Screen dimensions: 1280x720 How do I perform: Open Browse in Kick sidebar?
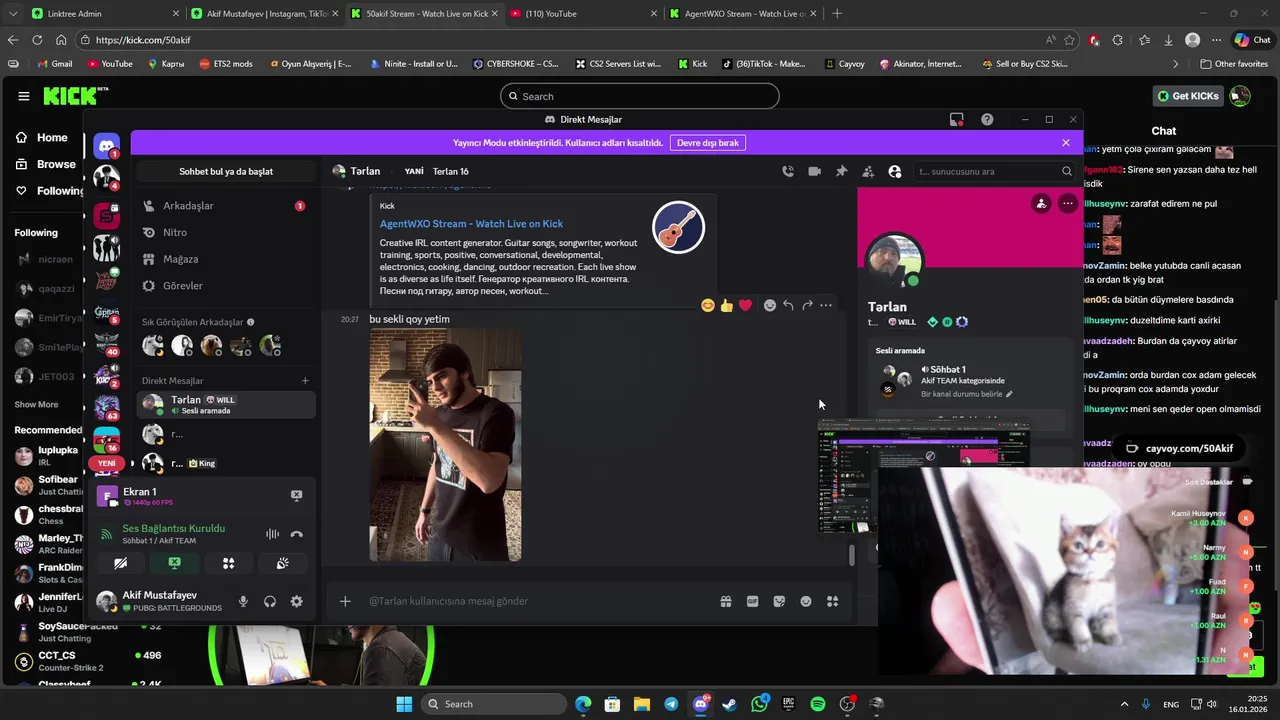(46, 164)
